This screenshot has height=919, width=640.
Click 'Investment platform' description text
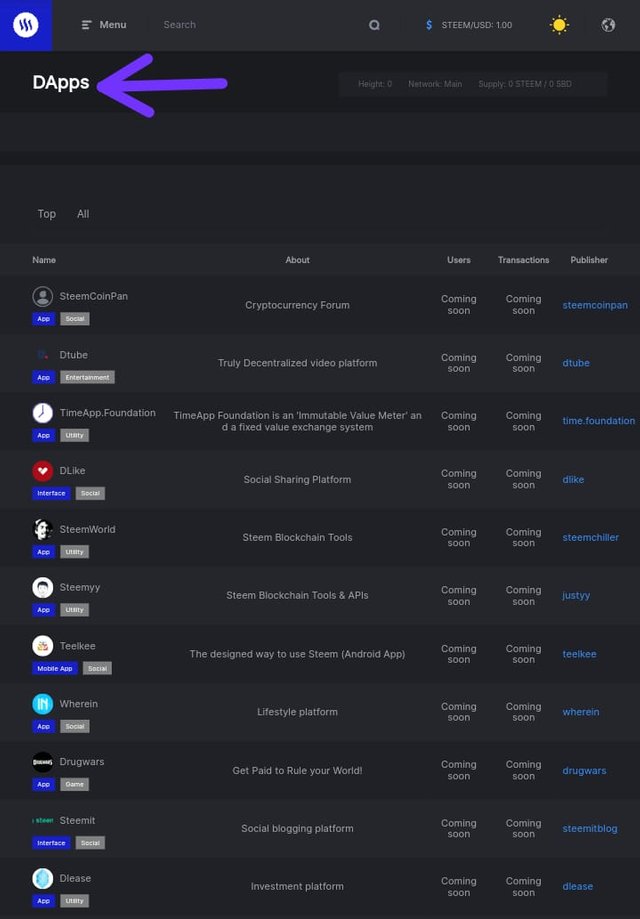click(x=298, y=887)
